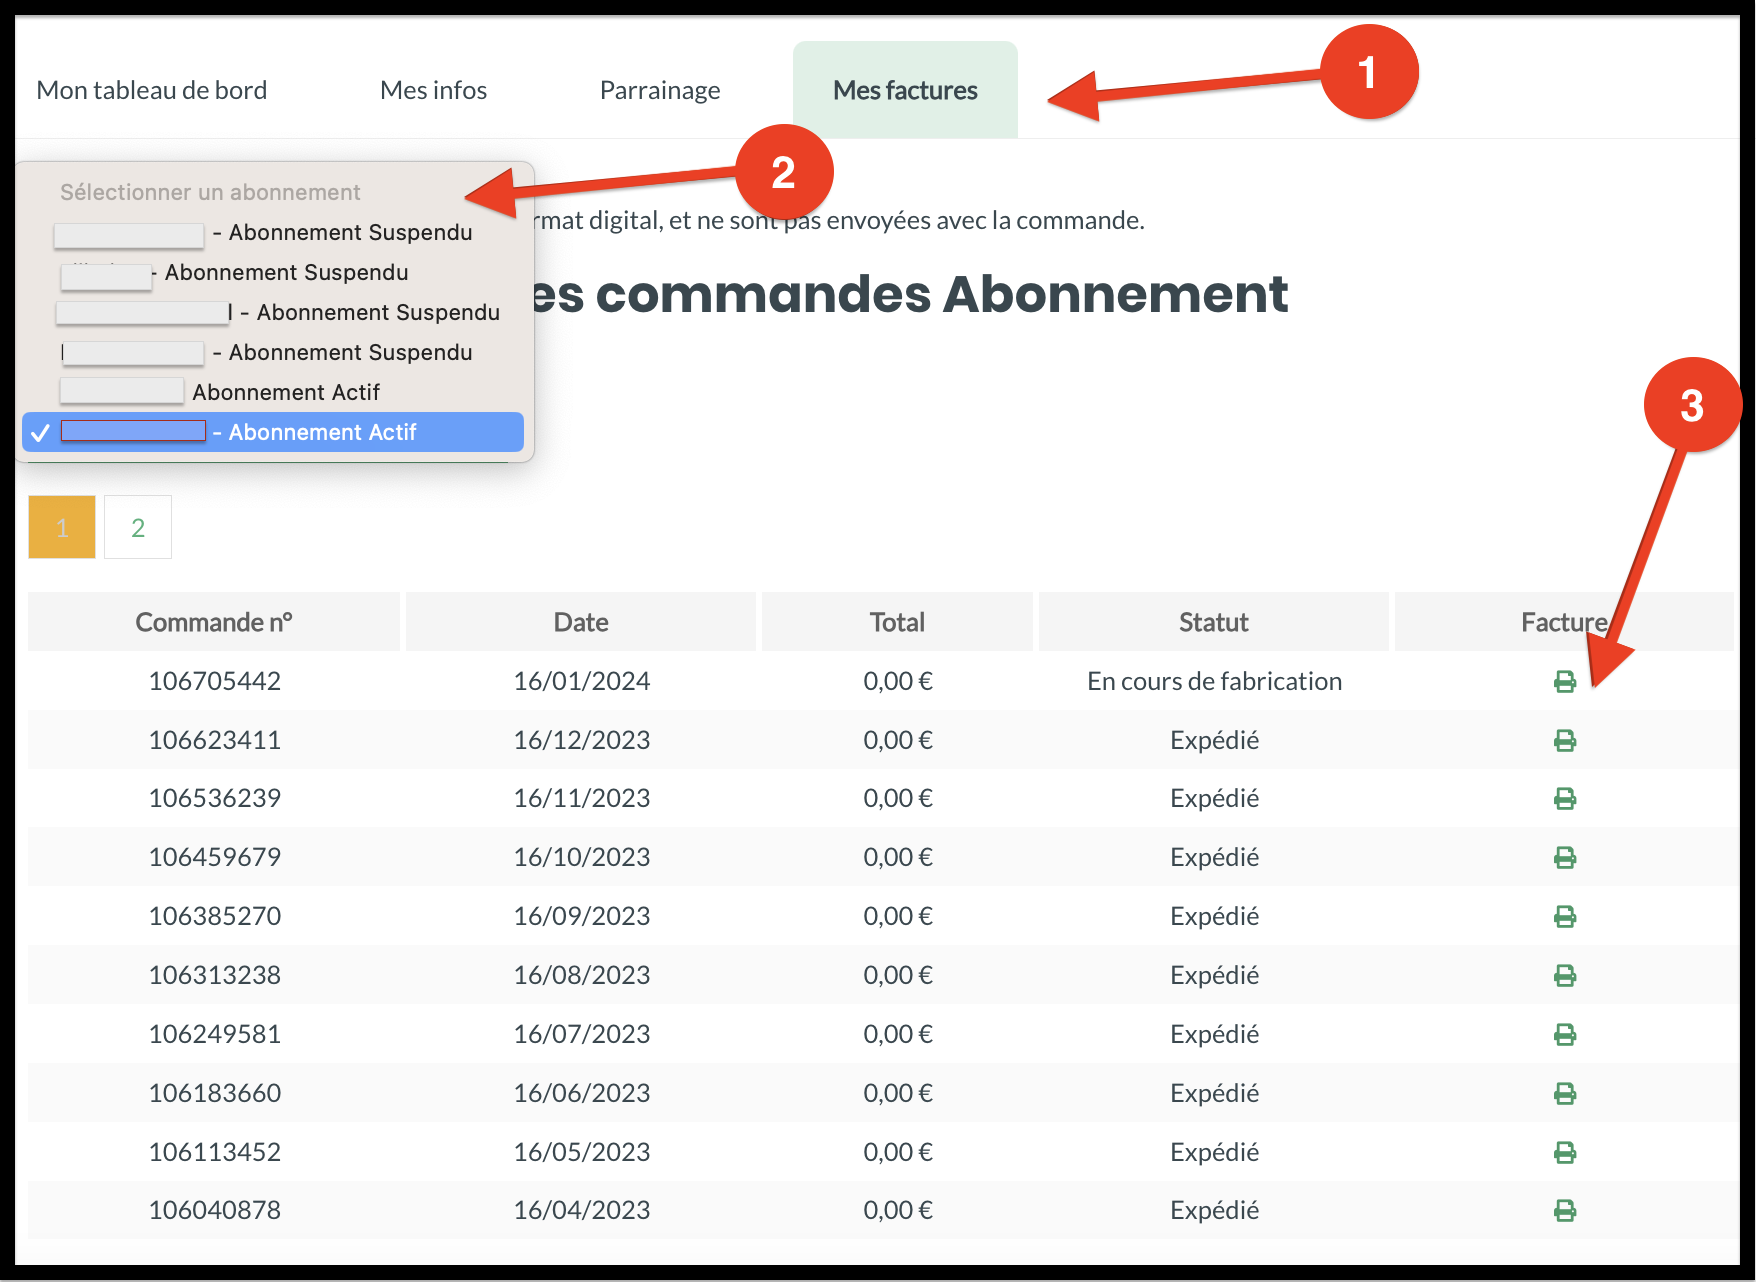The width and height of the screenshot is (1756, 1282).
Task: Print invoice for order 106113452
Action: (1565, 1153)
